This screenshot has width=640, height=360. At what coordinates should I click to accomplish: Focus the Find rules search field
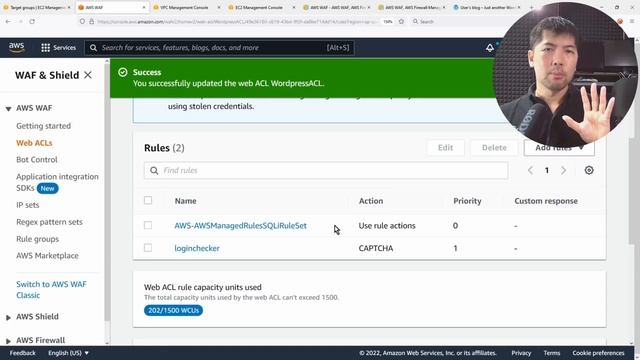pyautogui.click(x=326, y=170)
